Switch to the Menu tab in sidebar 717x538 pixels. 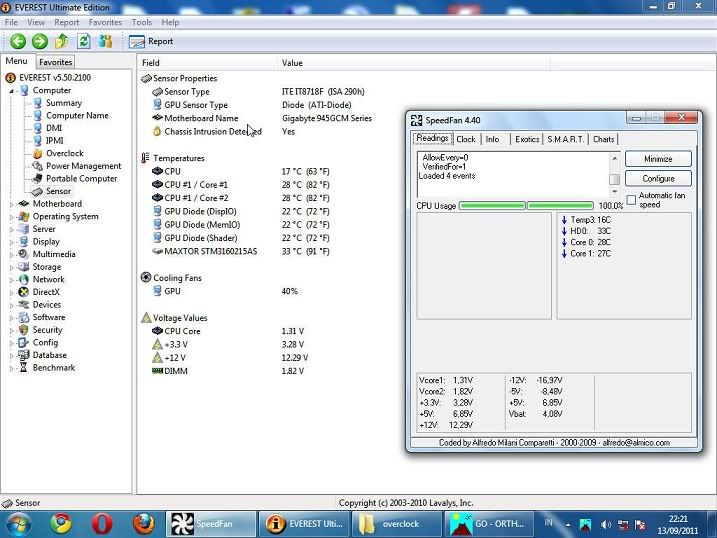16,61
